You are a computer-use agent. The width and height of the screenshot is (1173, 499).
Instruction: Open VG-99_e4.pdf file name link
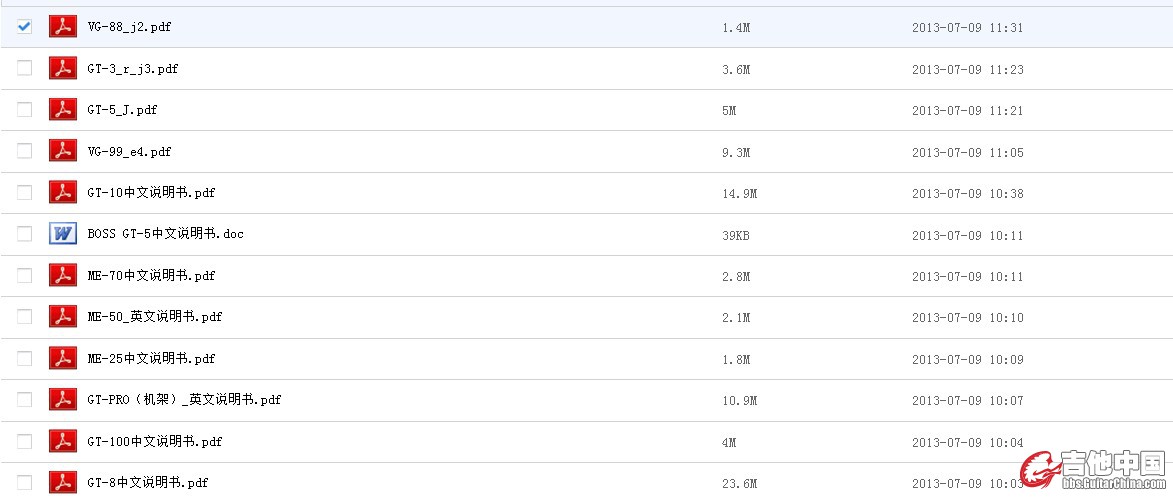pyautogui.click(x=129, y=152)
